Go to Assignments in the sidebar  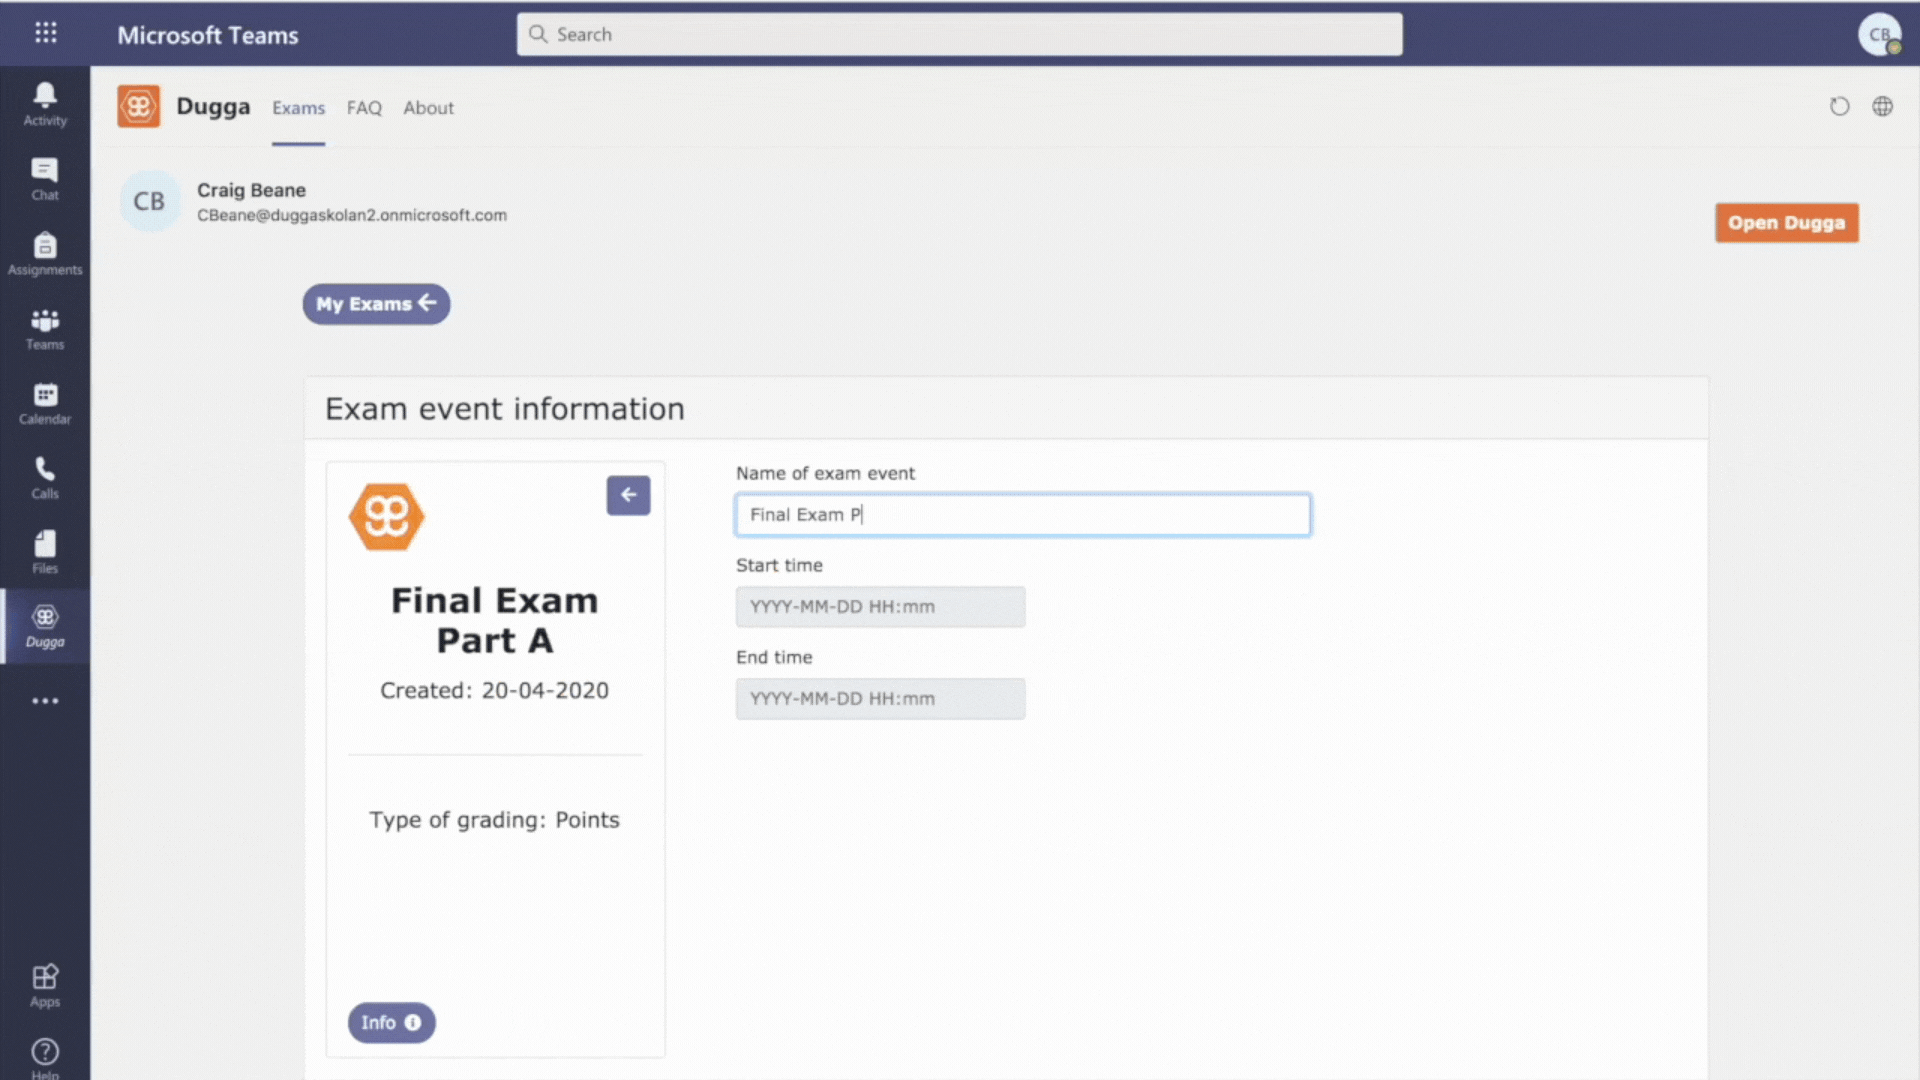pos(45,255)
